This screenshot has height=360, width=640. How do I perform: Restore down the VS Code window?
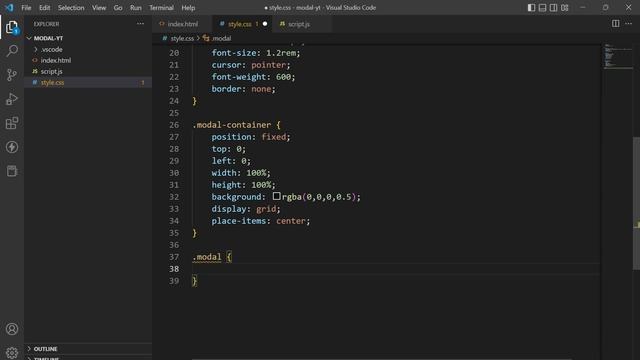pyautogui.click(x=605, y=7)
